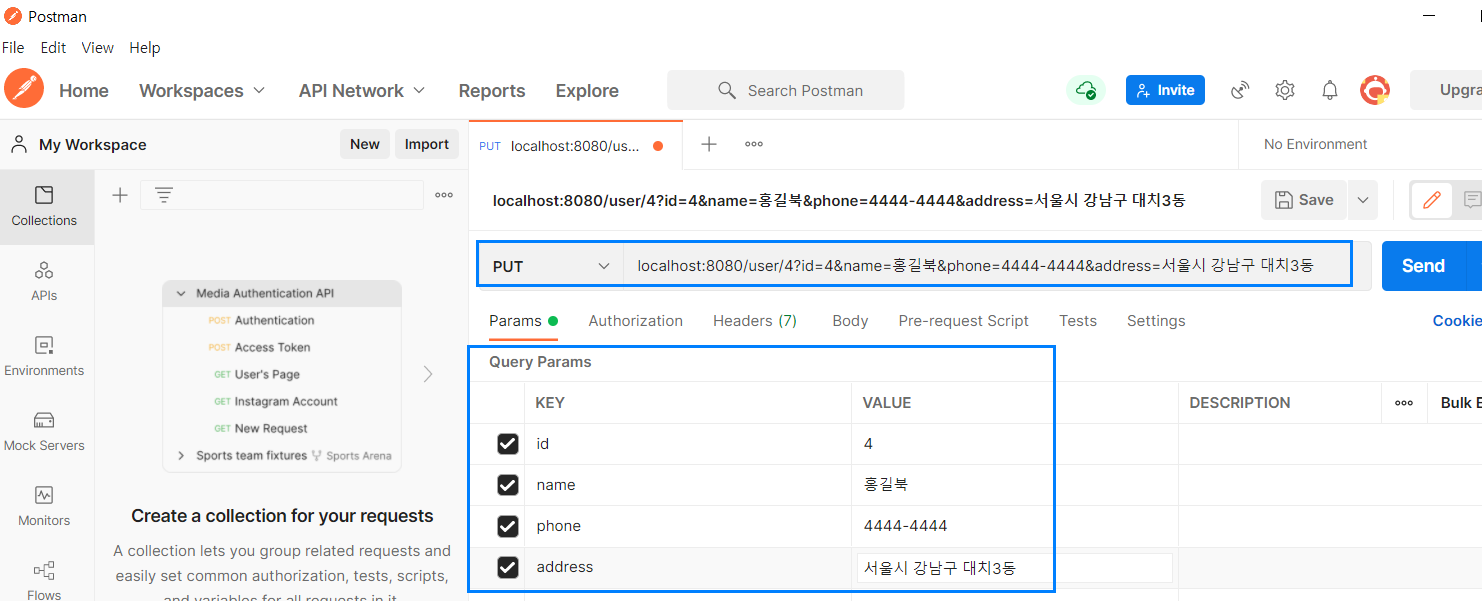Open the Flows sidebar section
1482x601 pixels.
pyautogui.click(x=44, y=580)
